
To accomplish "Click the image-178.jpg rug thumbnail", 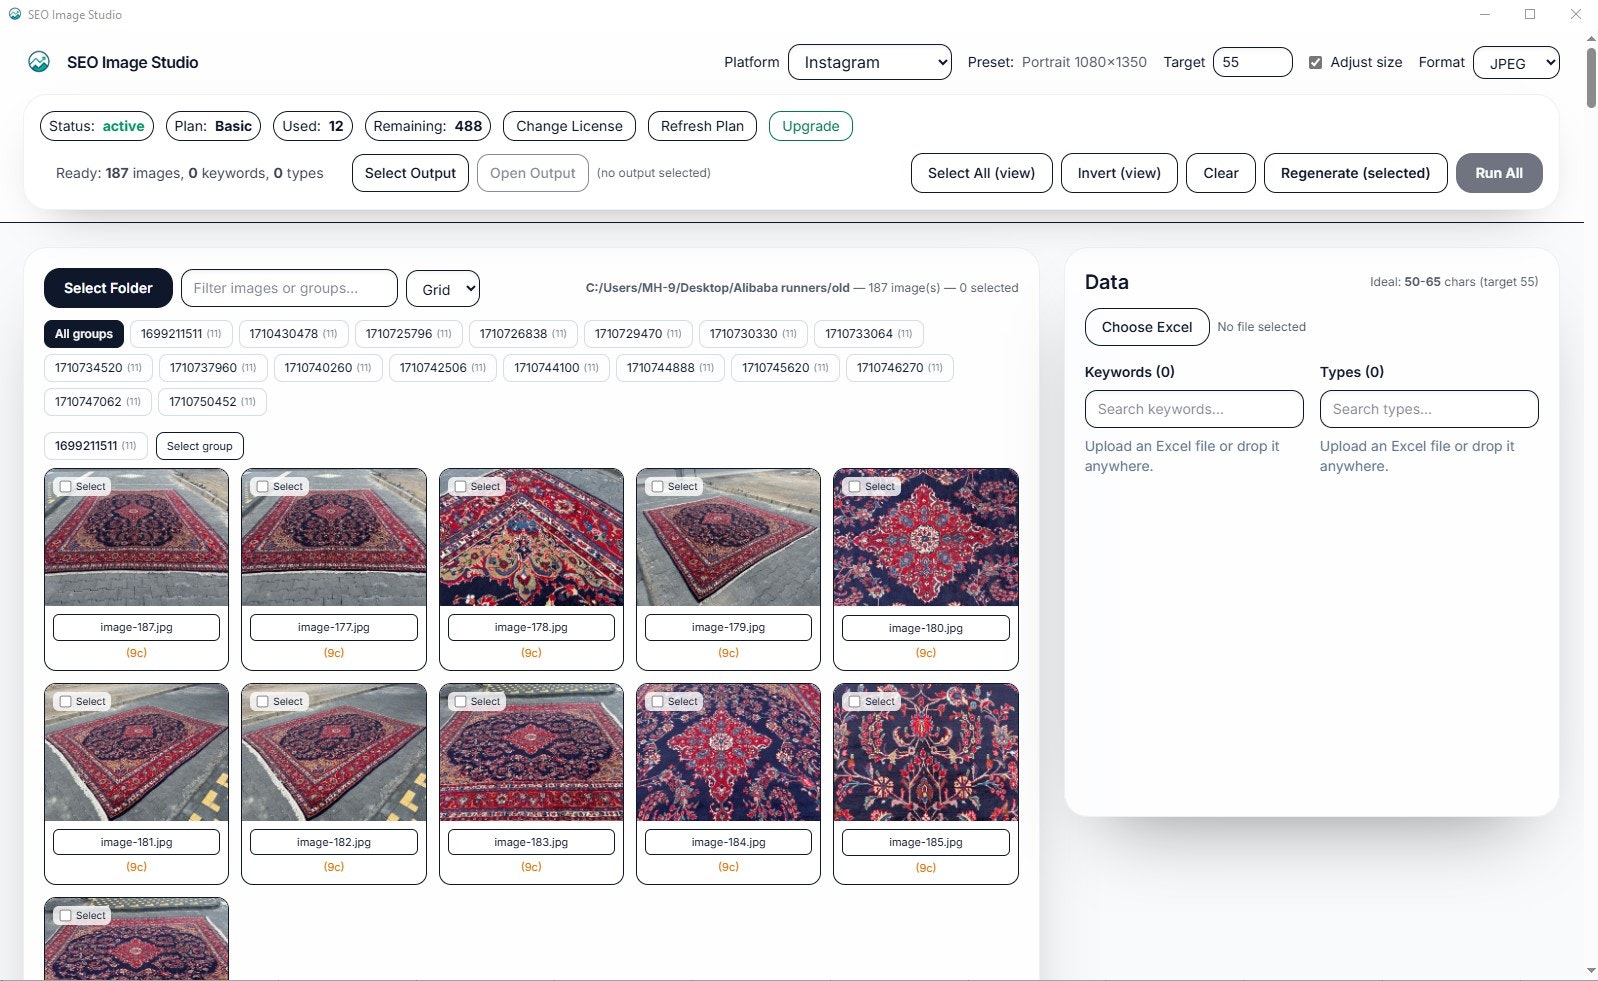I will click(531, 537).
